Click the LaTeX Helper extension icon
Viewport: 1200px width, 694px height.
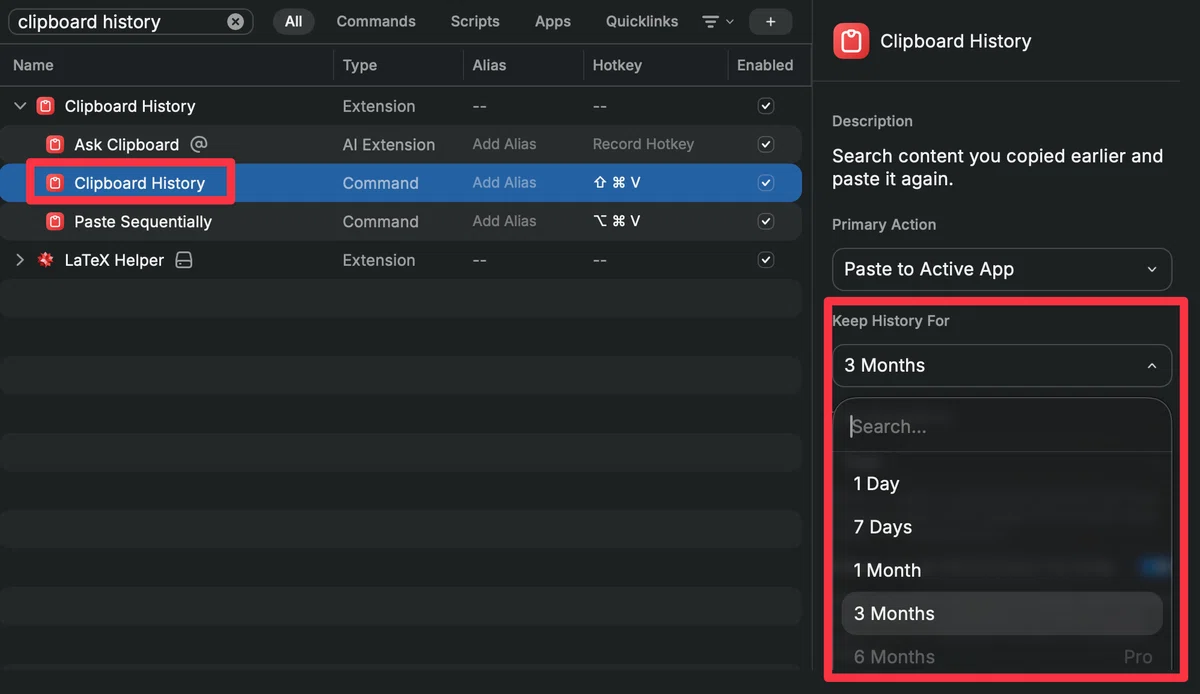pos(45,260)
